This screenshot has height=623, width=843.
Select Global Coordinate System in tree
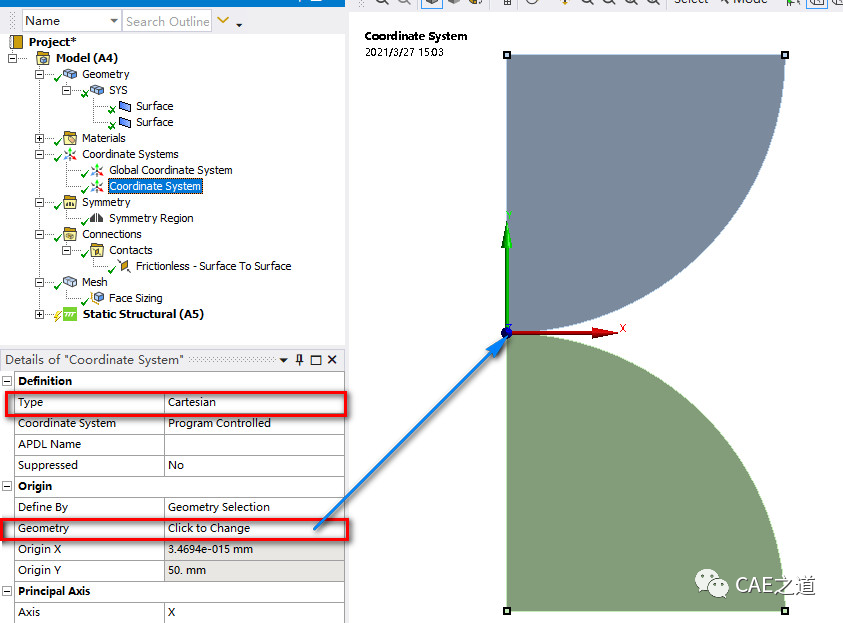pyautogui.click(x=170, y=170)
